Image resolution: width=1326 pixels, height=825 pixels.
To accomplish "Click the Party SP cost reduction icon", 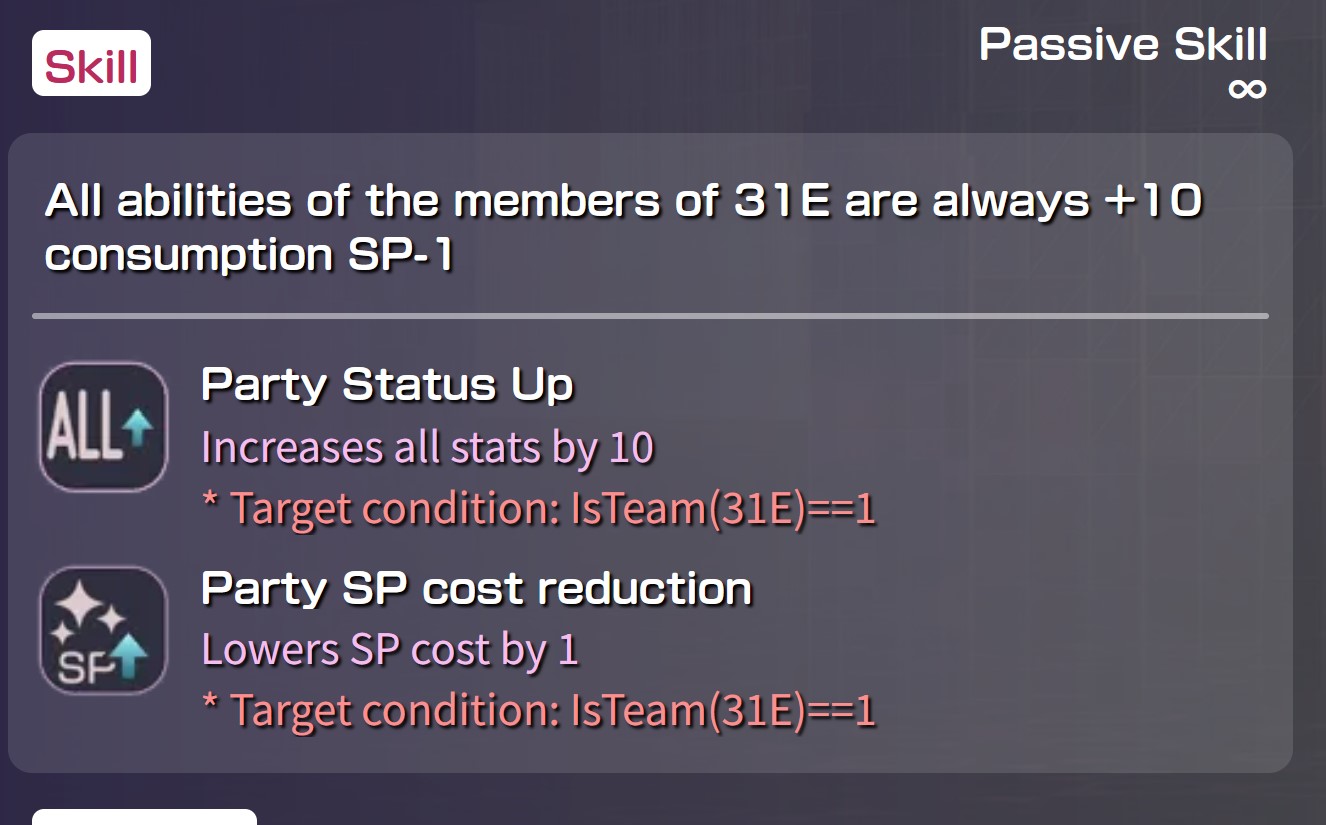I will point(103,630).
